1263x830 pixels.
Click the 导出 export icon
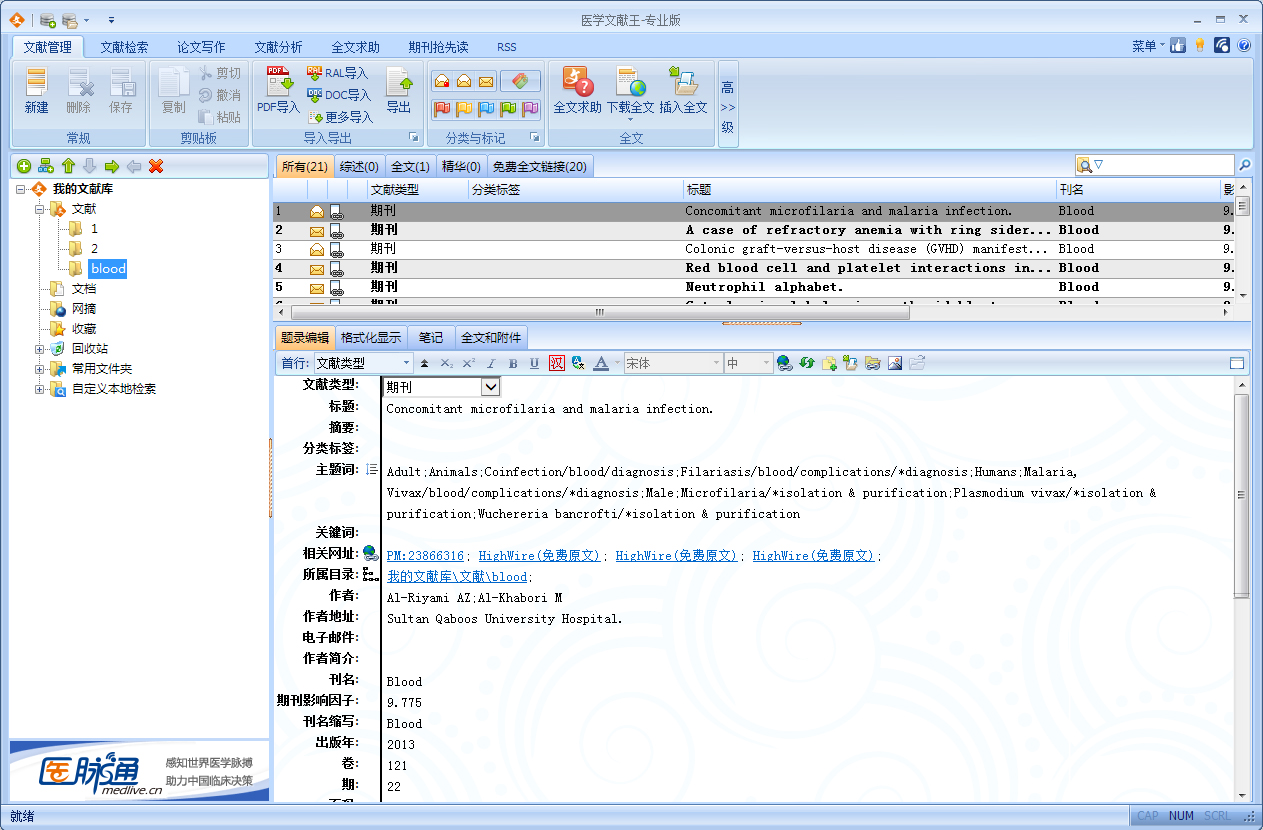[x=398, y=83]
